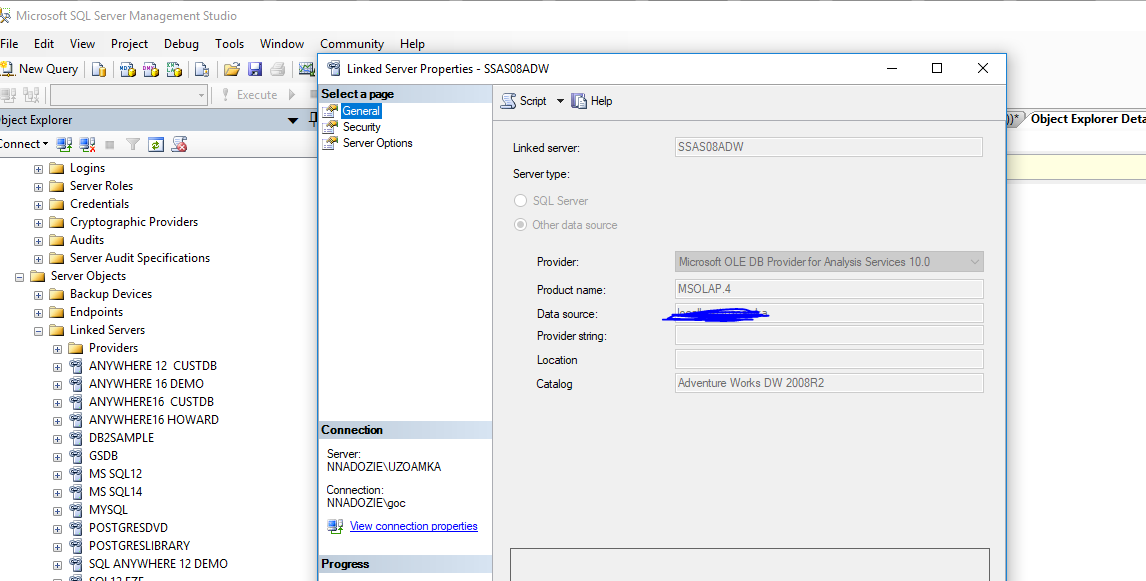Open the File menu

point(10,44)
